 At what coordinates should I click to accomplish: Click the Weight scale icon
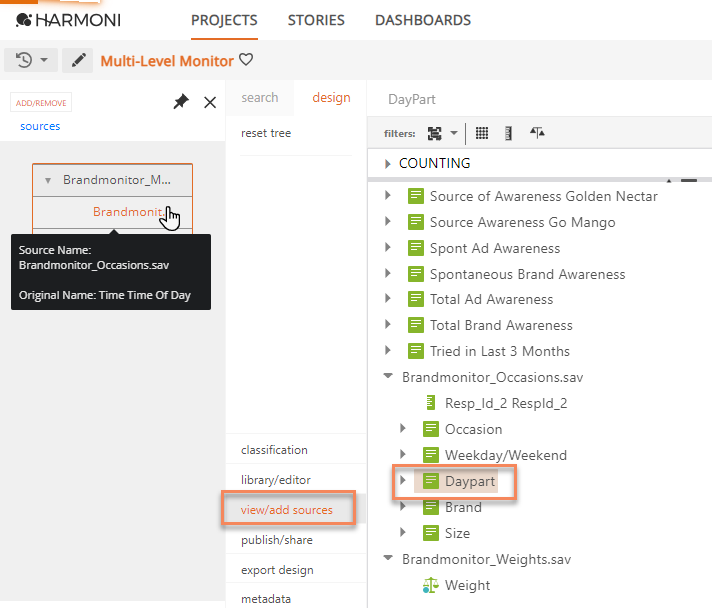tap(430, 585)
